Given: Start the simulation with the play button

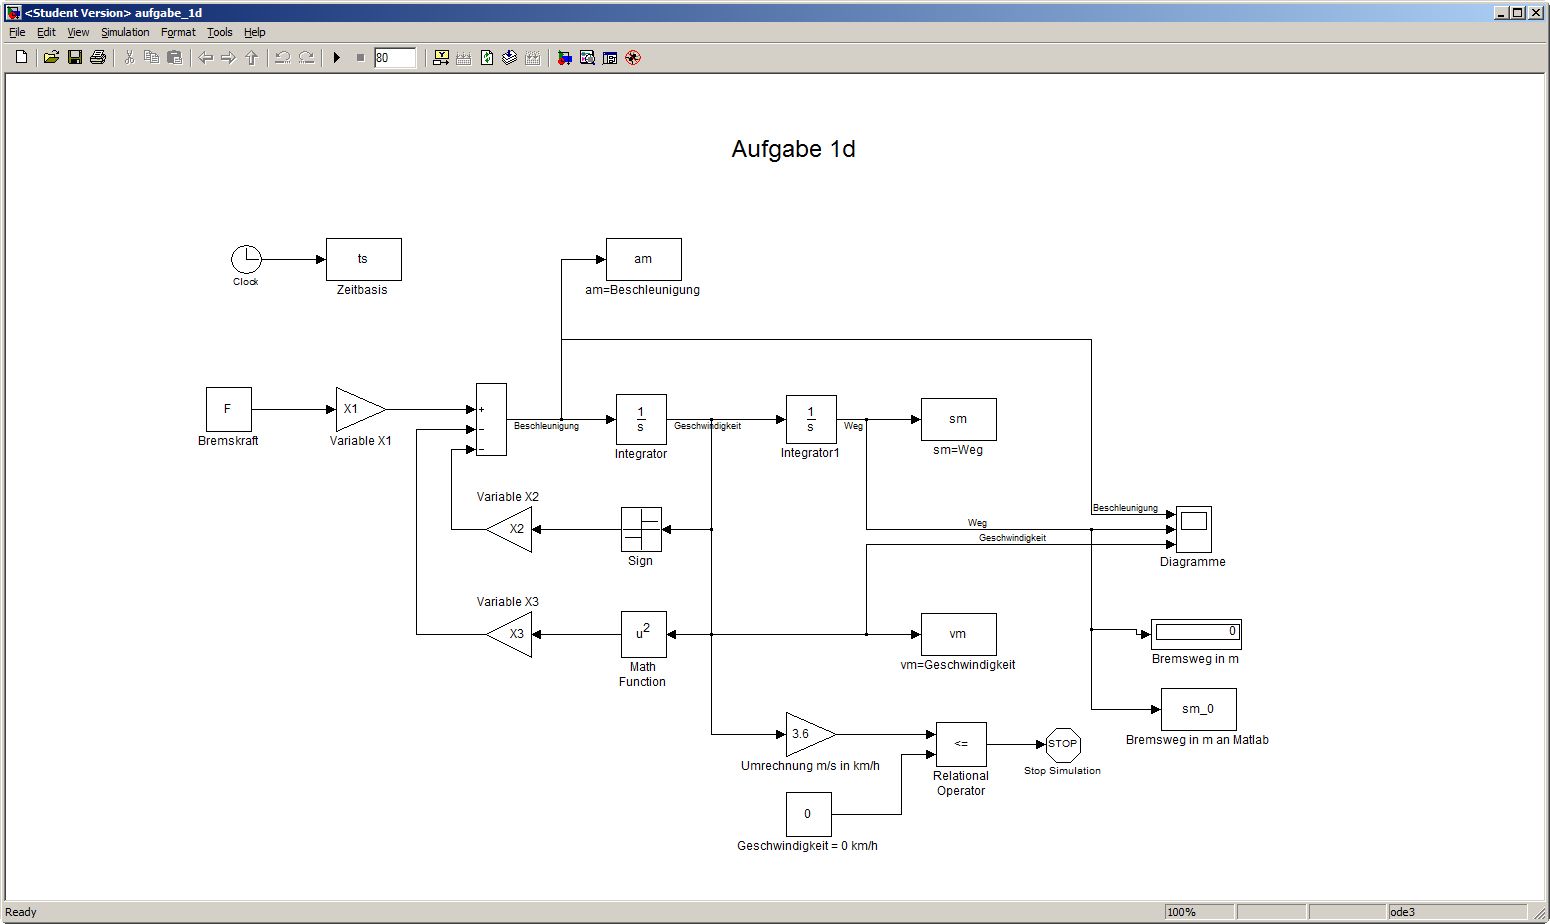Looking at the screenshot, I should (x=337, y=58).
